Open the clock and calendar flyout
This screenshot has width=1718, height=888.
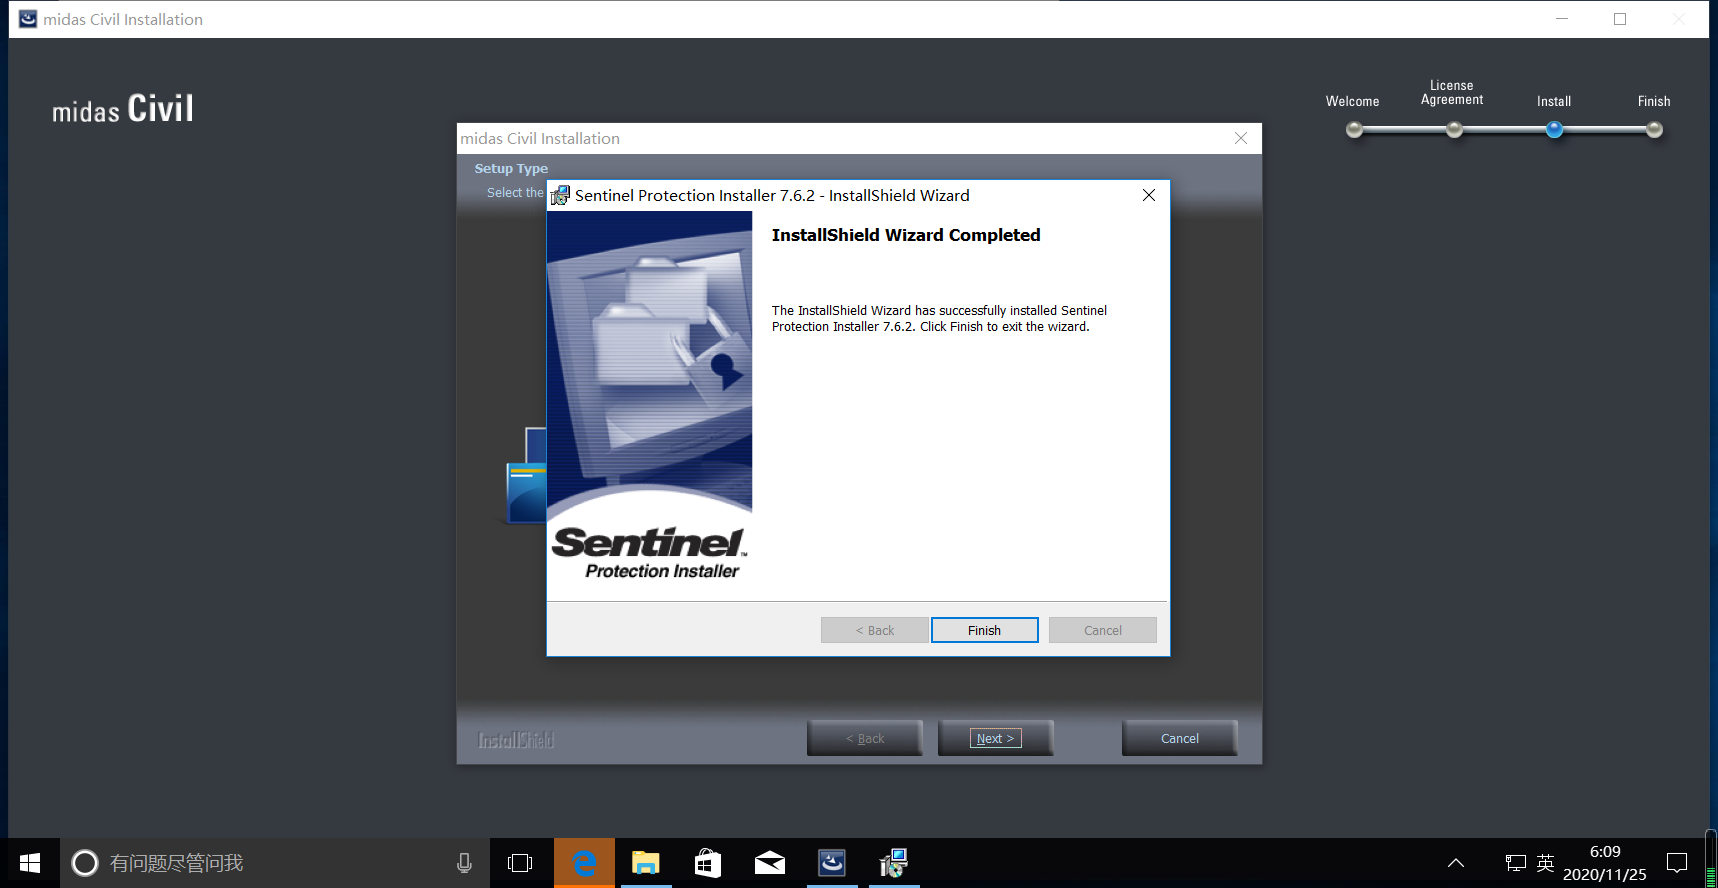tap(1605, 863)
